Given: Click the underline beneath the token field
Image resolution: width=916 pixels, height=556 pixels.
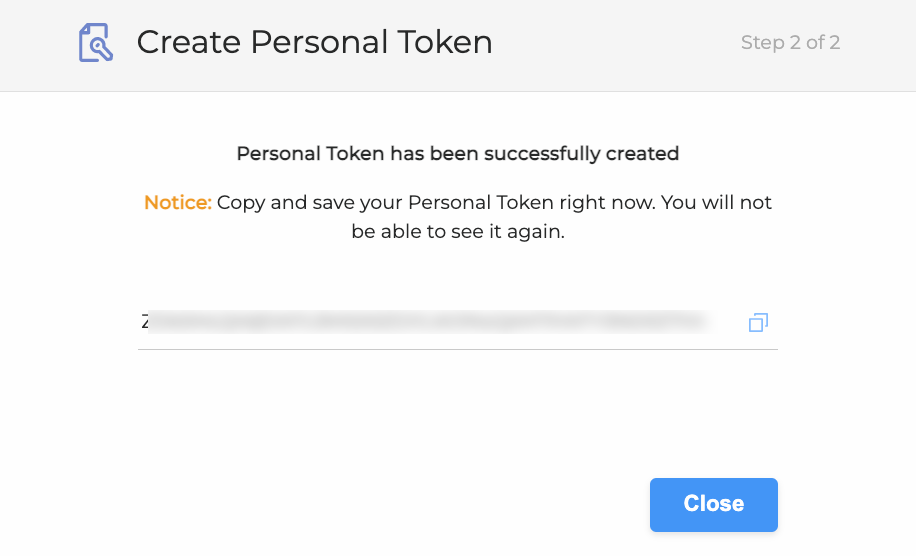Looking at the screenshot, I should (x=457, y=349).
